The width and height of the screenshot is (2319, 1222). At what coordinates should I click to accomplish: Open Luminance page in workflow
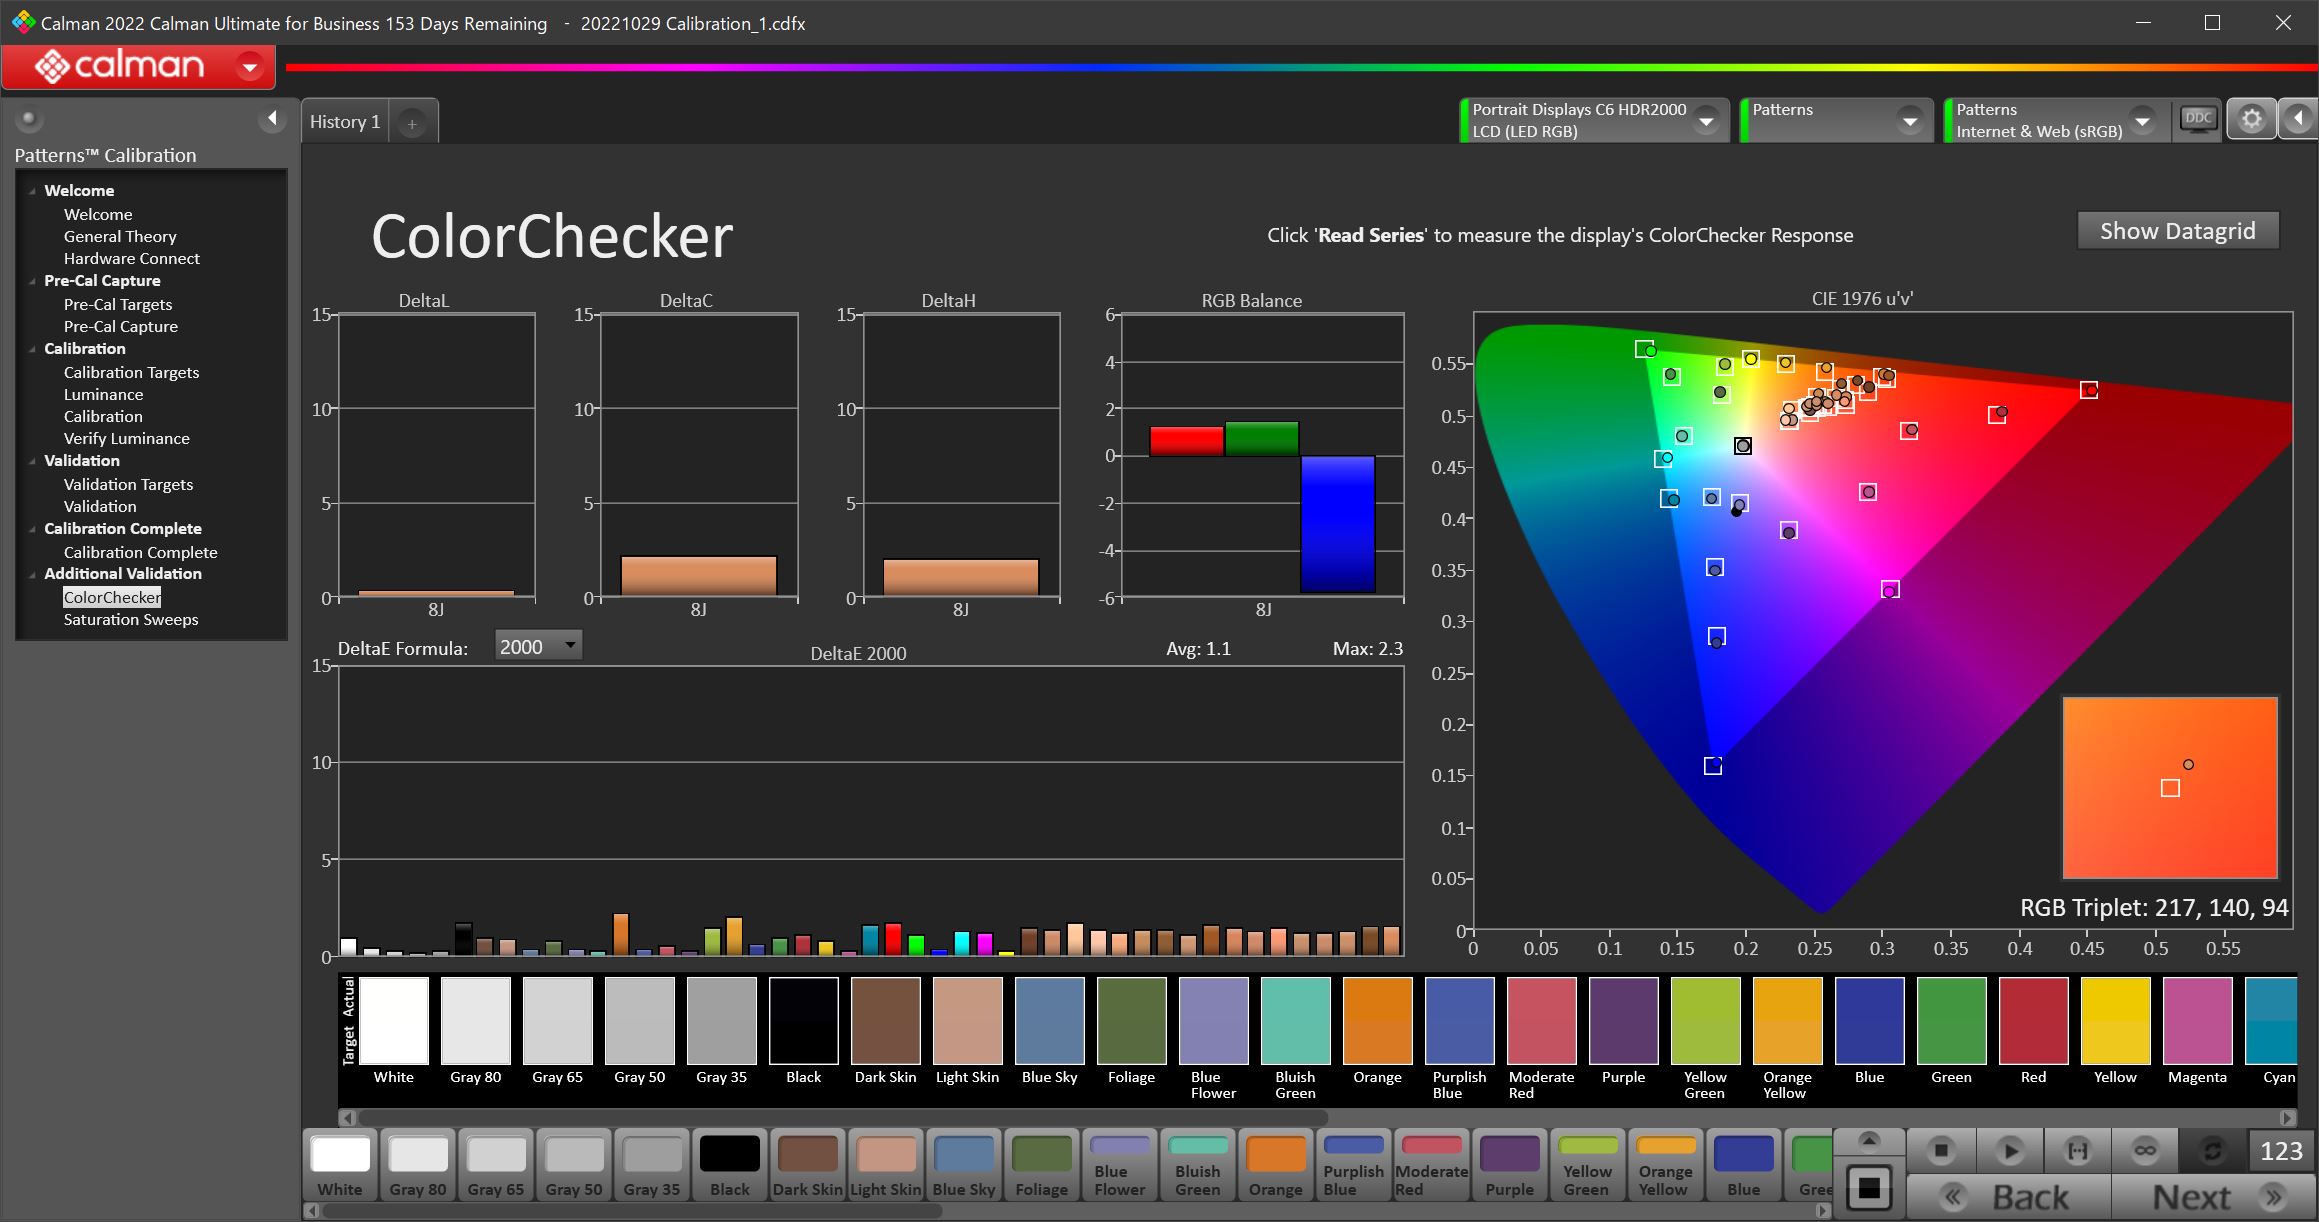(103, 395)
